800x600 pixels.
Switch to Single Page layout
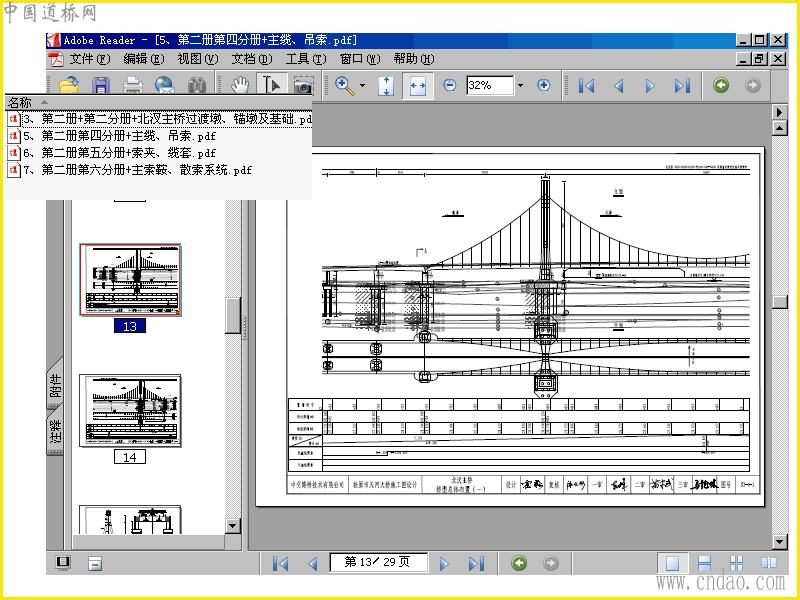coord(672,563)
